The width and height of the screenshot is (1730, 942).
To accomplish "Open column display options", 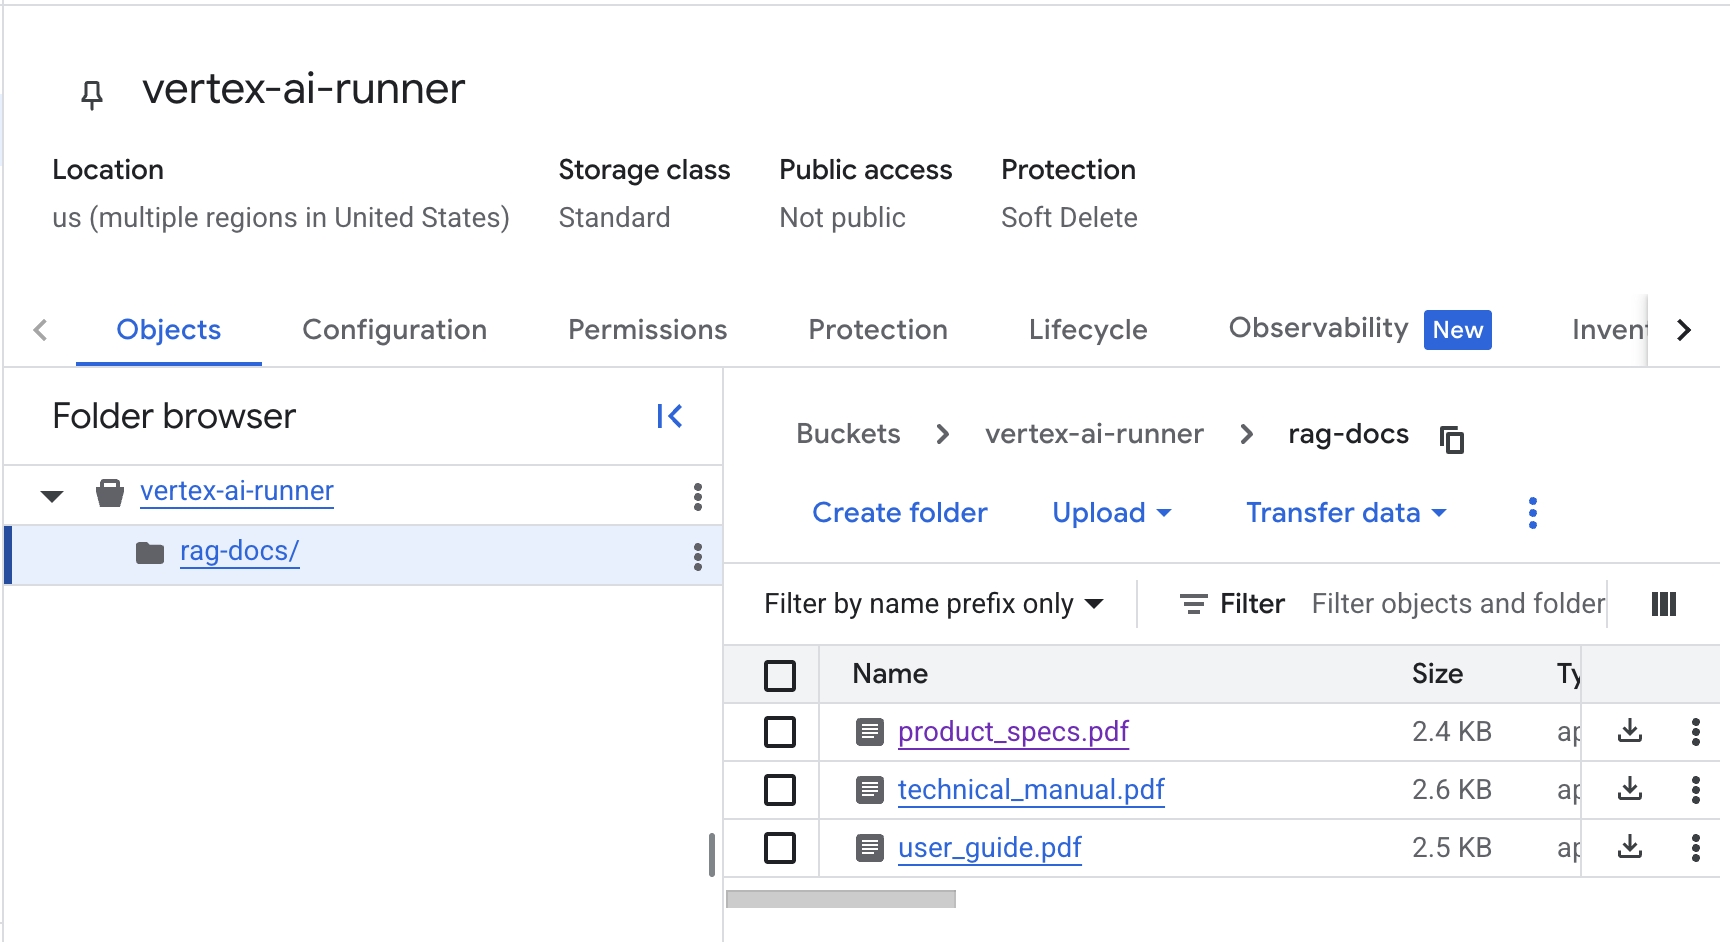I will pos(1663,604).
